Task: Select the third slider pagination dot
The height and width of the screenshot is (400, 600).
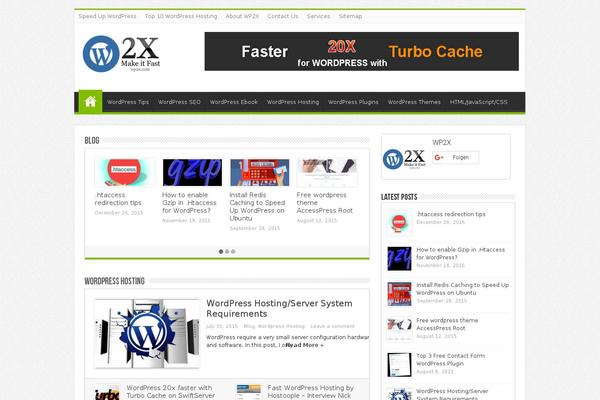Action: pos(233,251)
